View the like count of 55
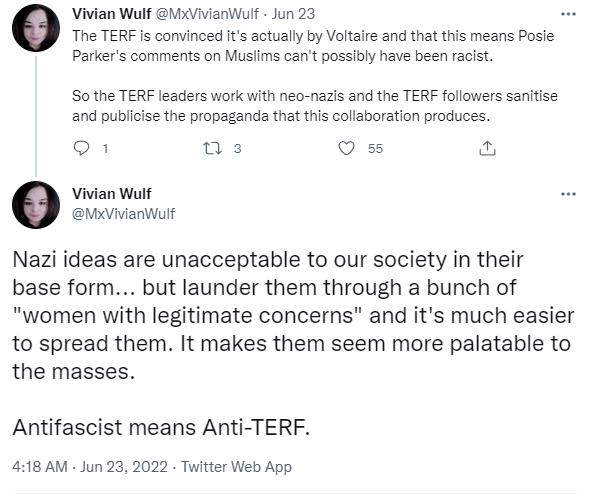The image size is (593, 495). tap(376, 149)
